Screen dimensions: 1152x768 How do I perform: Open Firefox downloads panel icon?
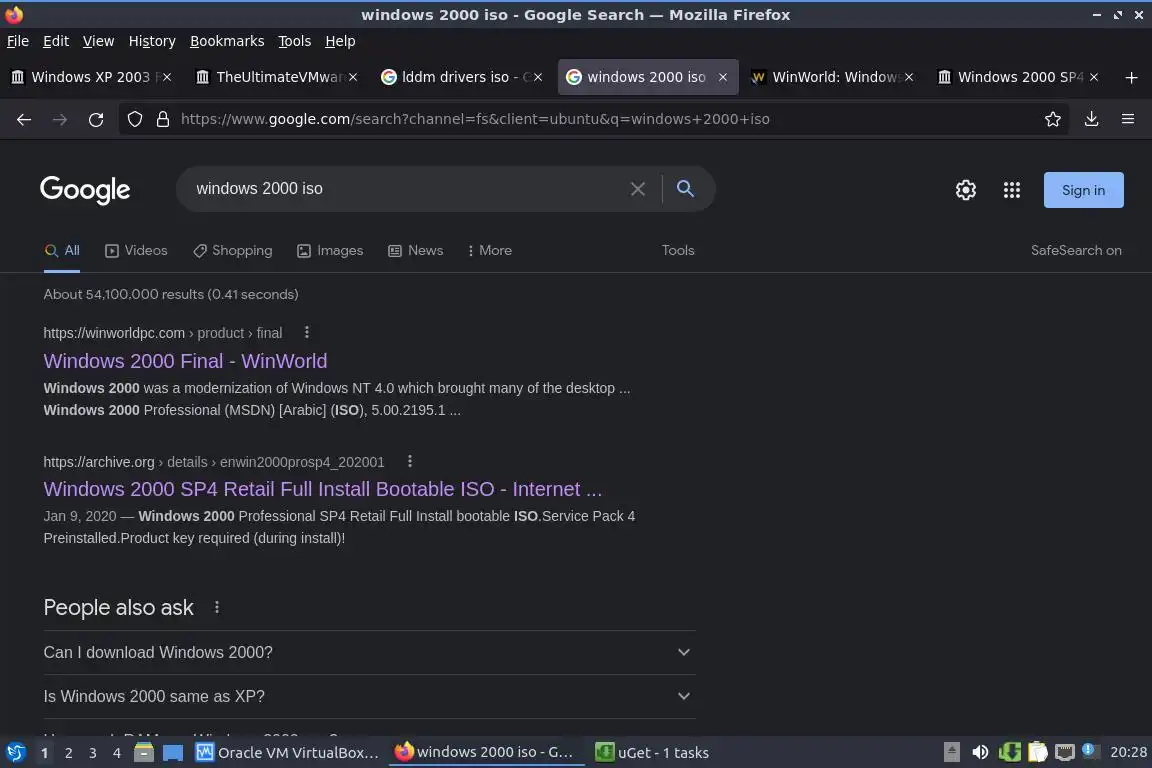[1091, 119]
